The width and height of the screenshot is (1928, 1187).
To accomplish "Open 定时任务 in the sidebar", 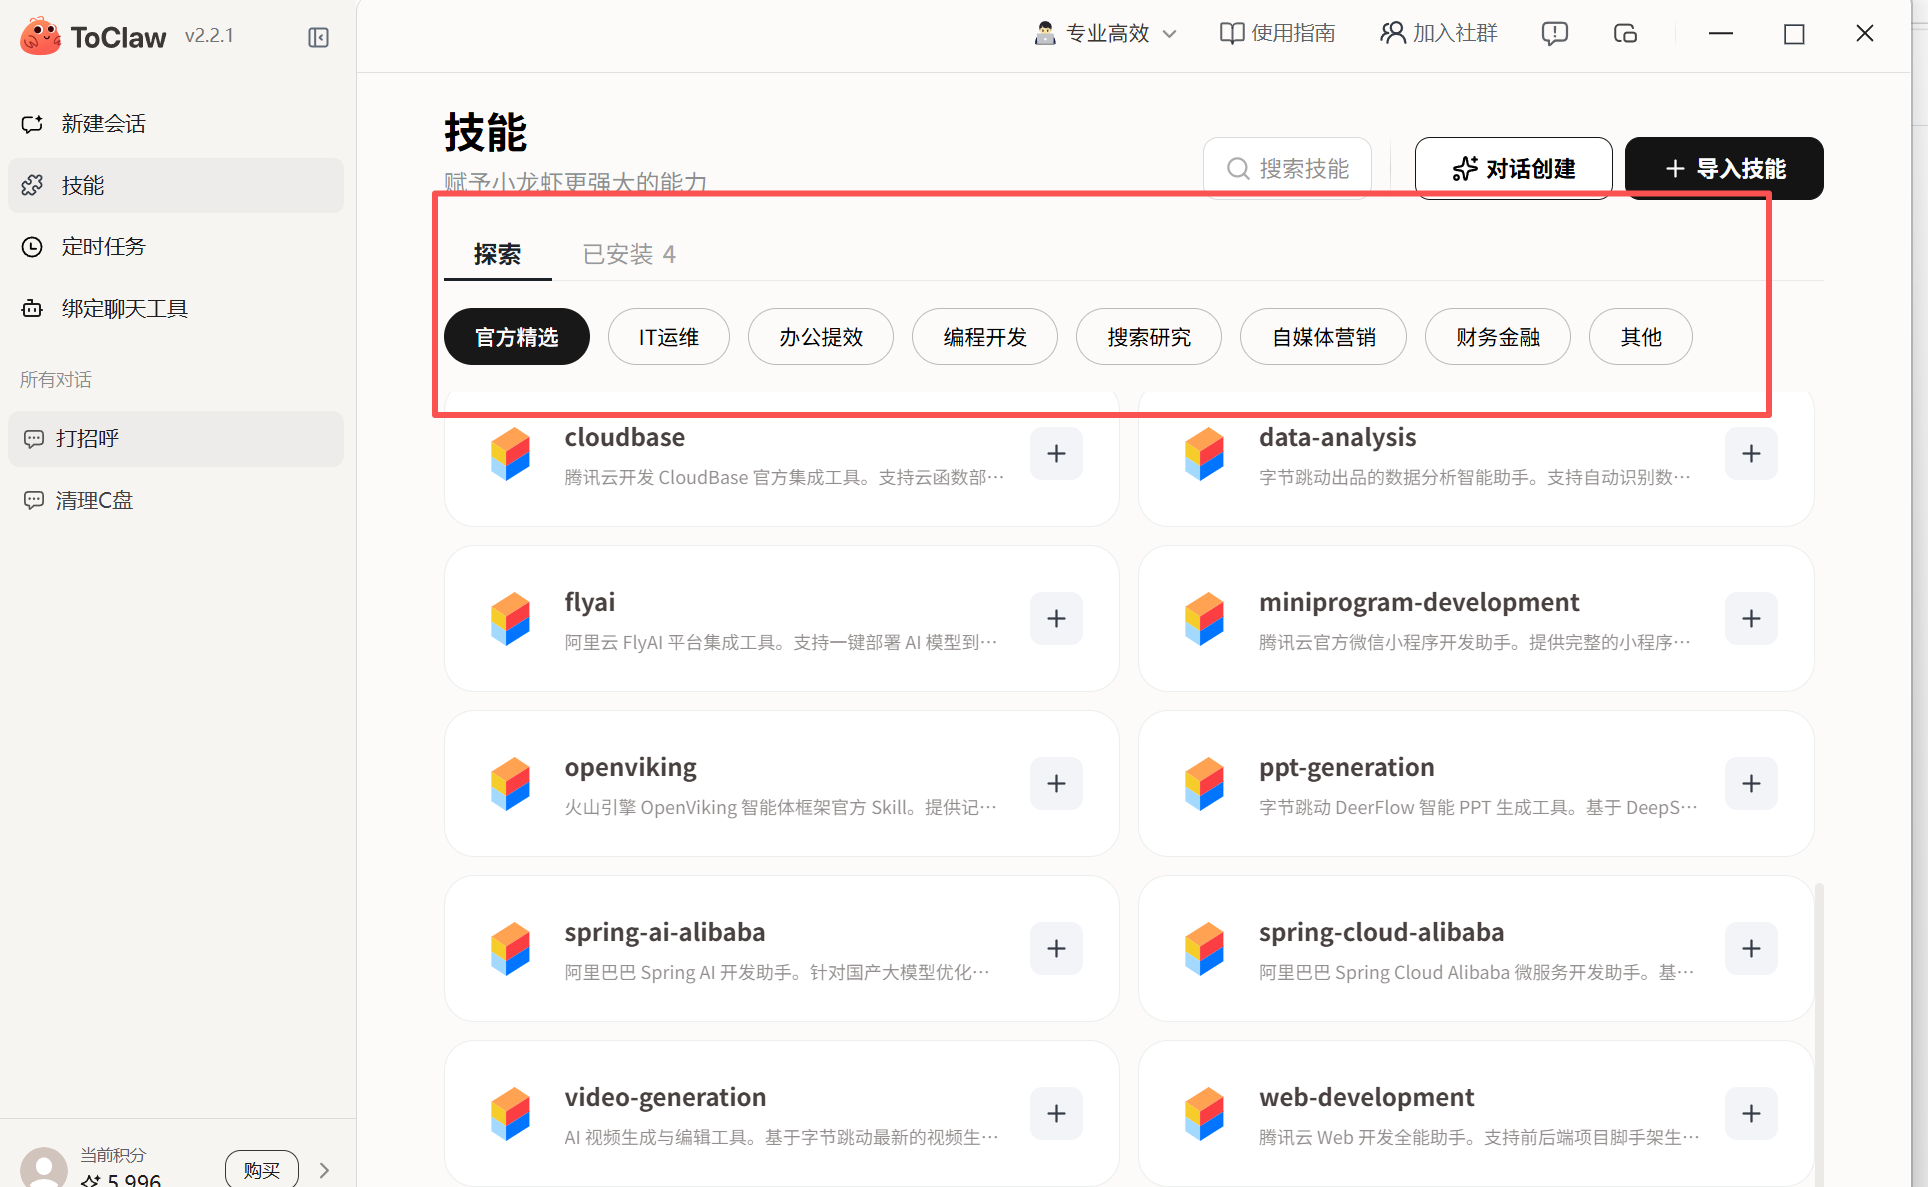I will coord(103,247).
